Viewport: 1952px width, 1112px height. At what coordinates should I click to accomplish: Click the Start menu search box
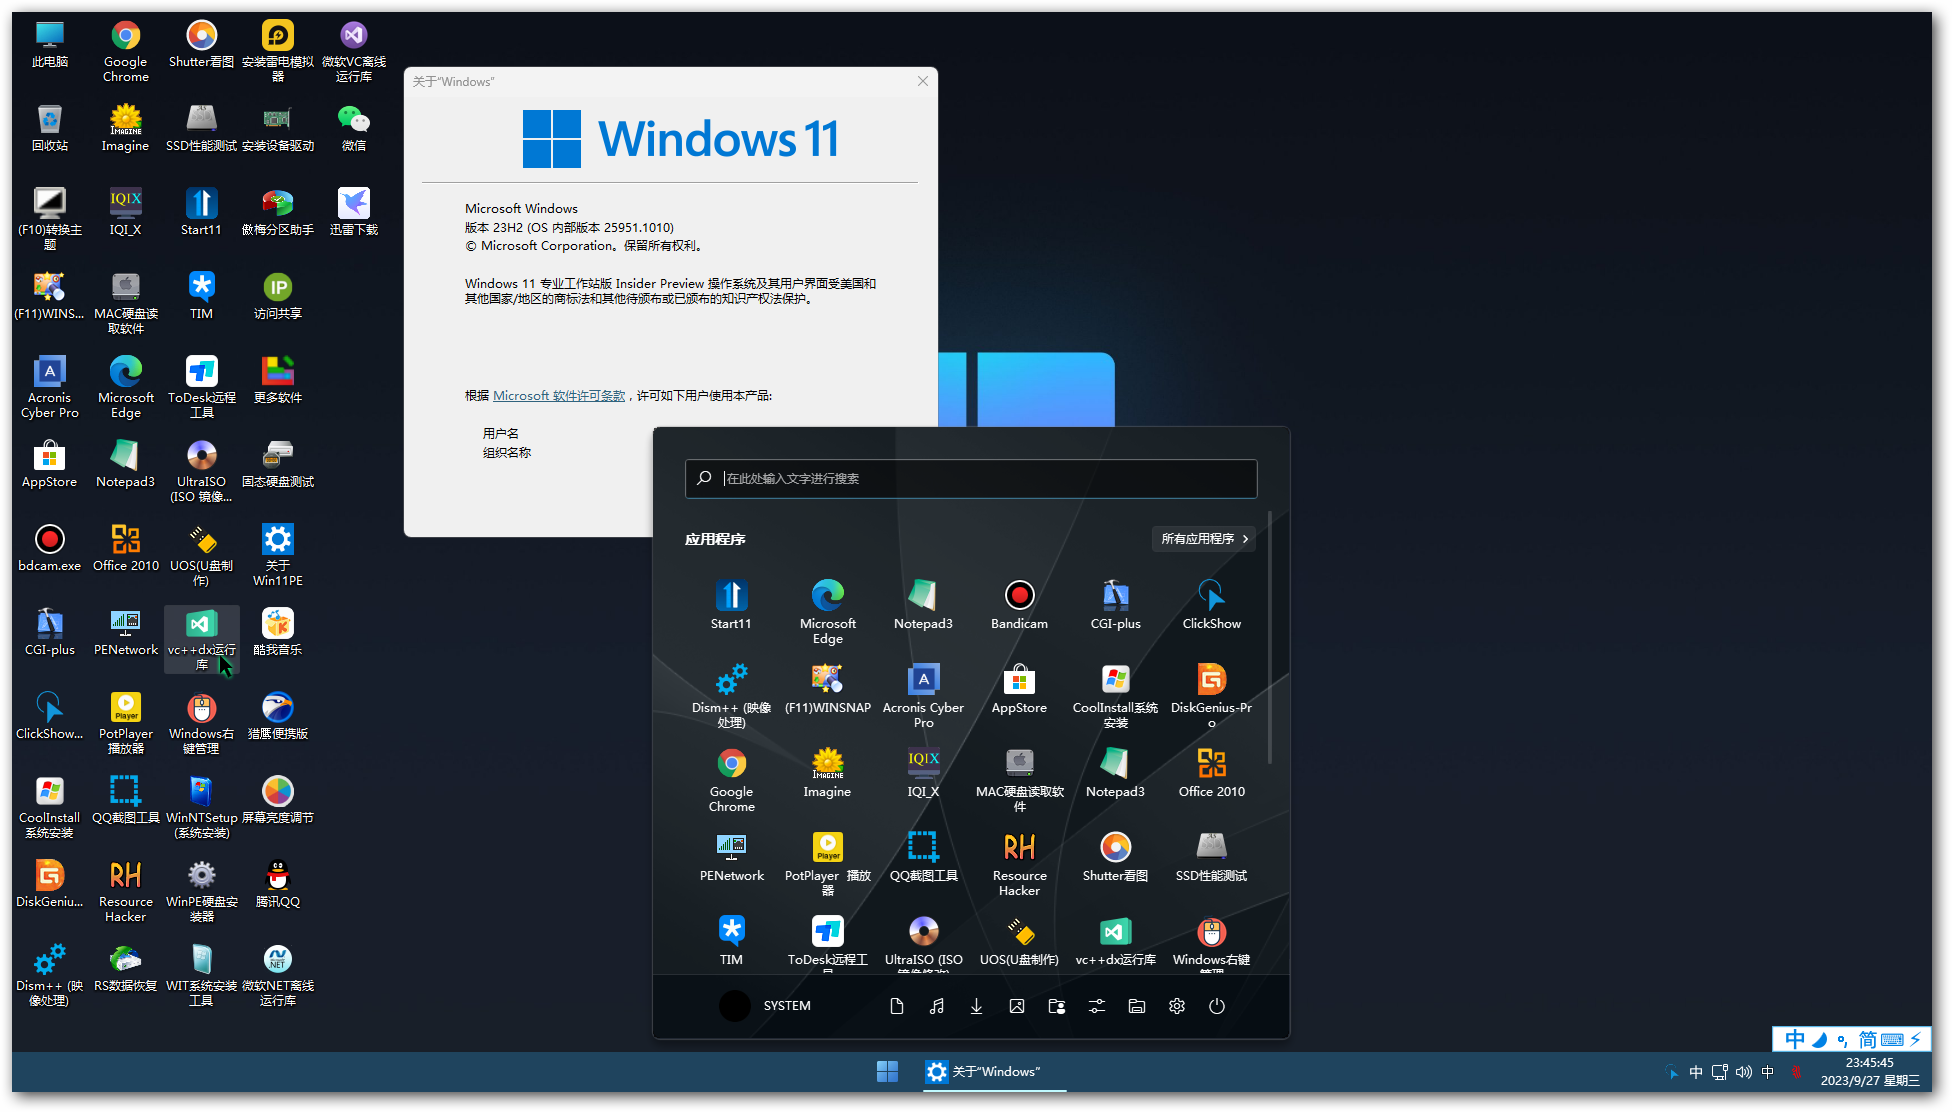click(x=971, y=478)
